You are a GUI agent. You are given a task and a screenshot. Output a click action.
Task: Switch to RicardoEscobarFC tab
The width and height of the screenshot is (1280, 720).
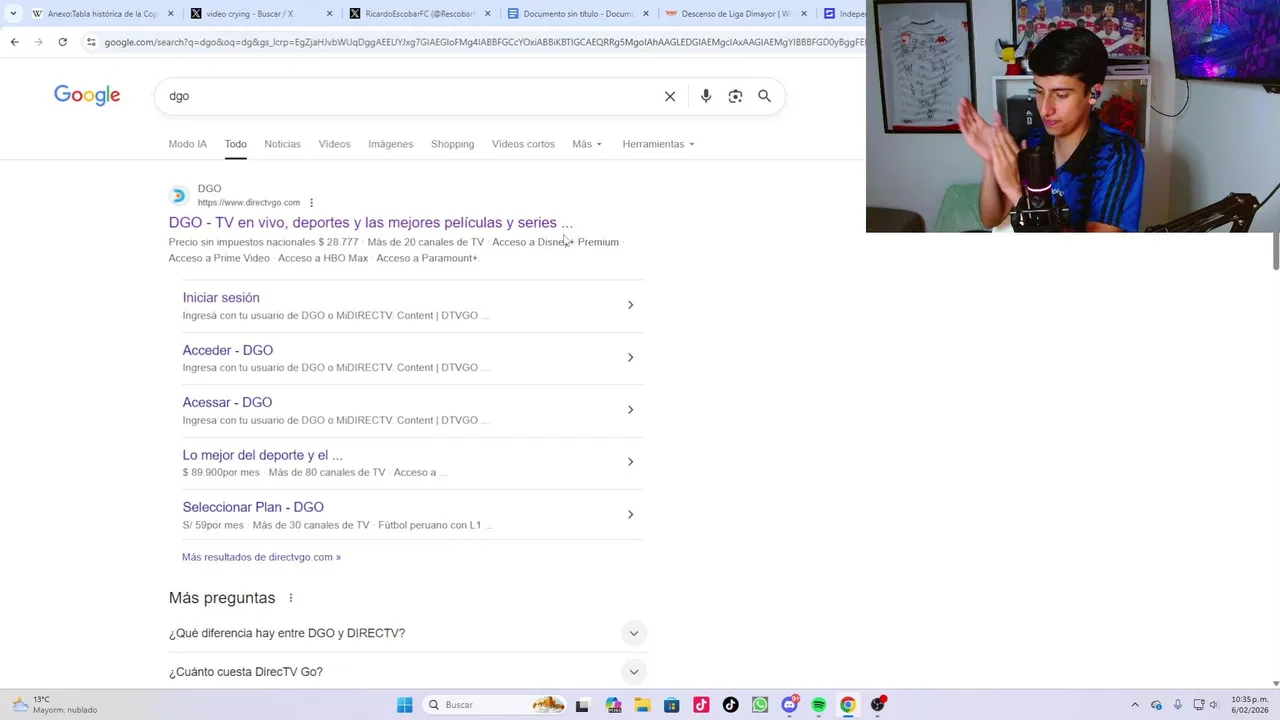[420, 14]
